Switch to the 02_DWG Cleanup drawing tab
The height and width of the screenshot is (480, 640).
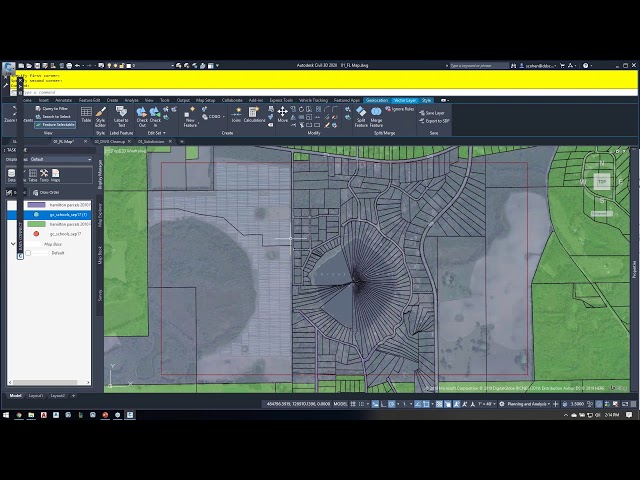click(109, 142)
